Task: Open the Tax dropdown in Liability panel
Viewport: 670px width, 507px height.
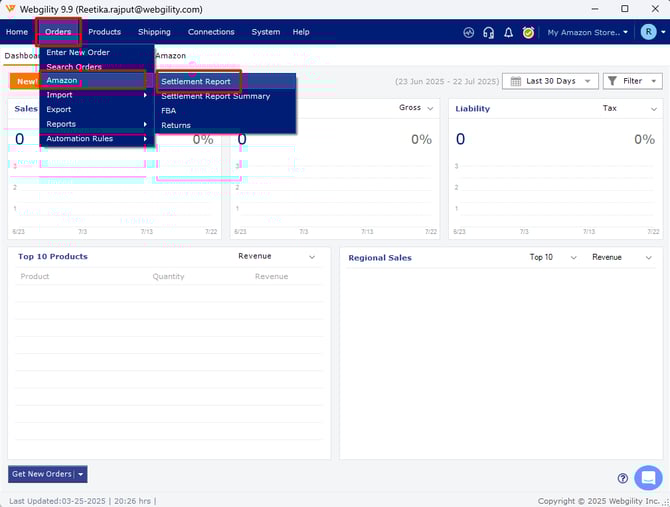Action: coord(631,108)
